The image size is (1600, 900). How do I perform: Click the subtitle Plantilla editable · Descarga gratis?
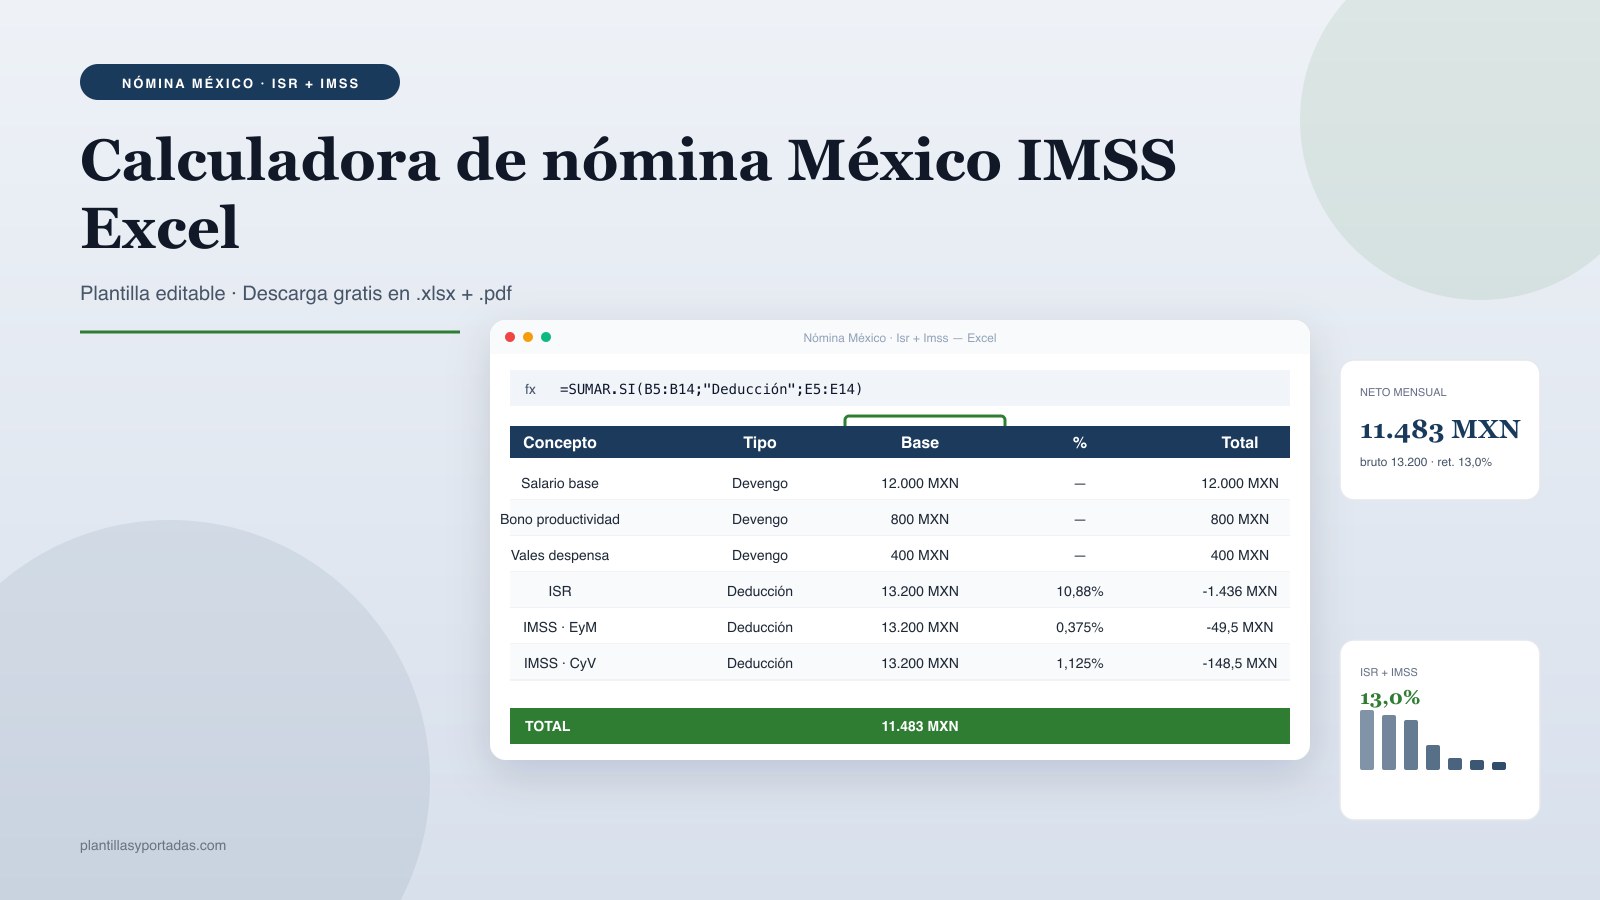(x=296, y=293)
